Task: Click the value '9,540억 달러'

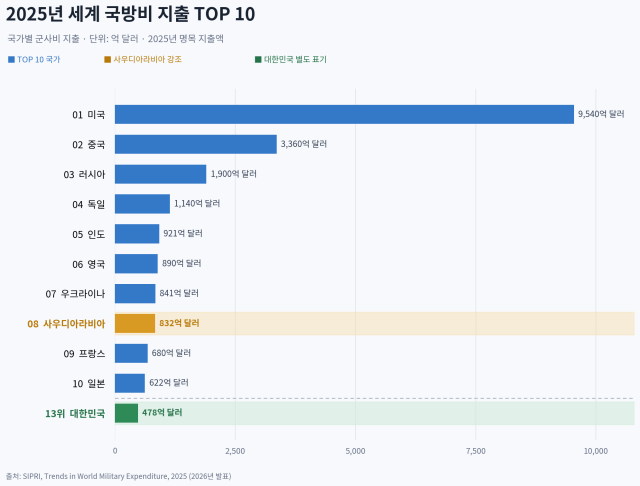Action: point(601,114)
